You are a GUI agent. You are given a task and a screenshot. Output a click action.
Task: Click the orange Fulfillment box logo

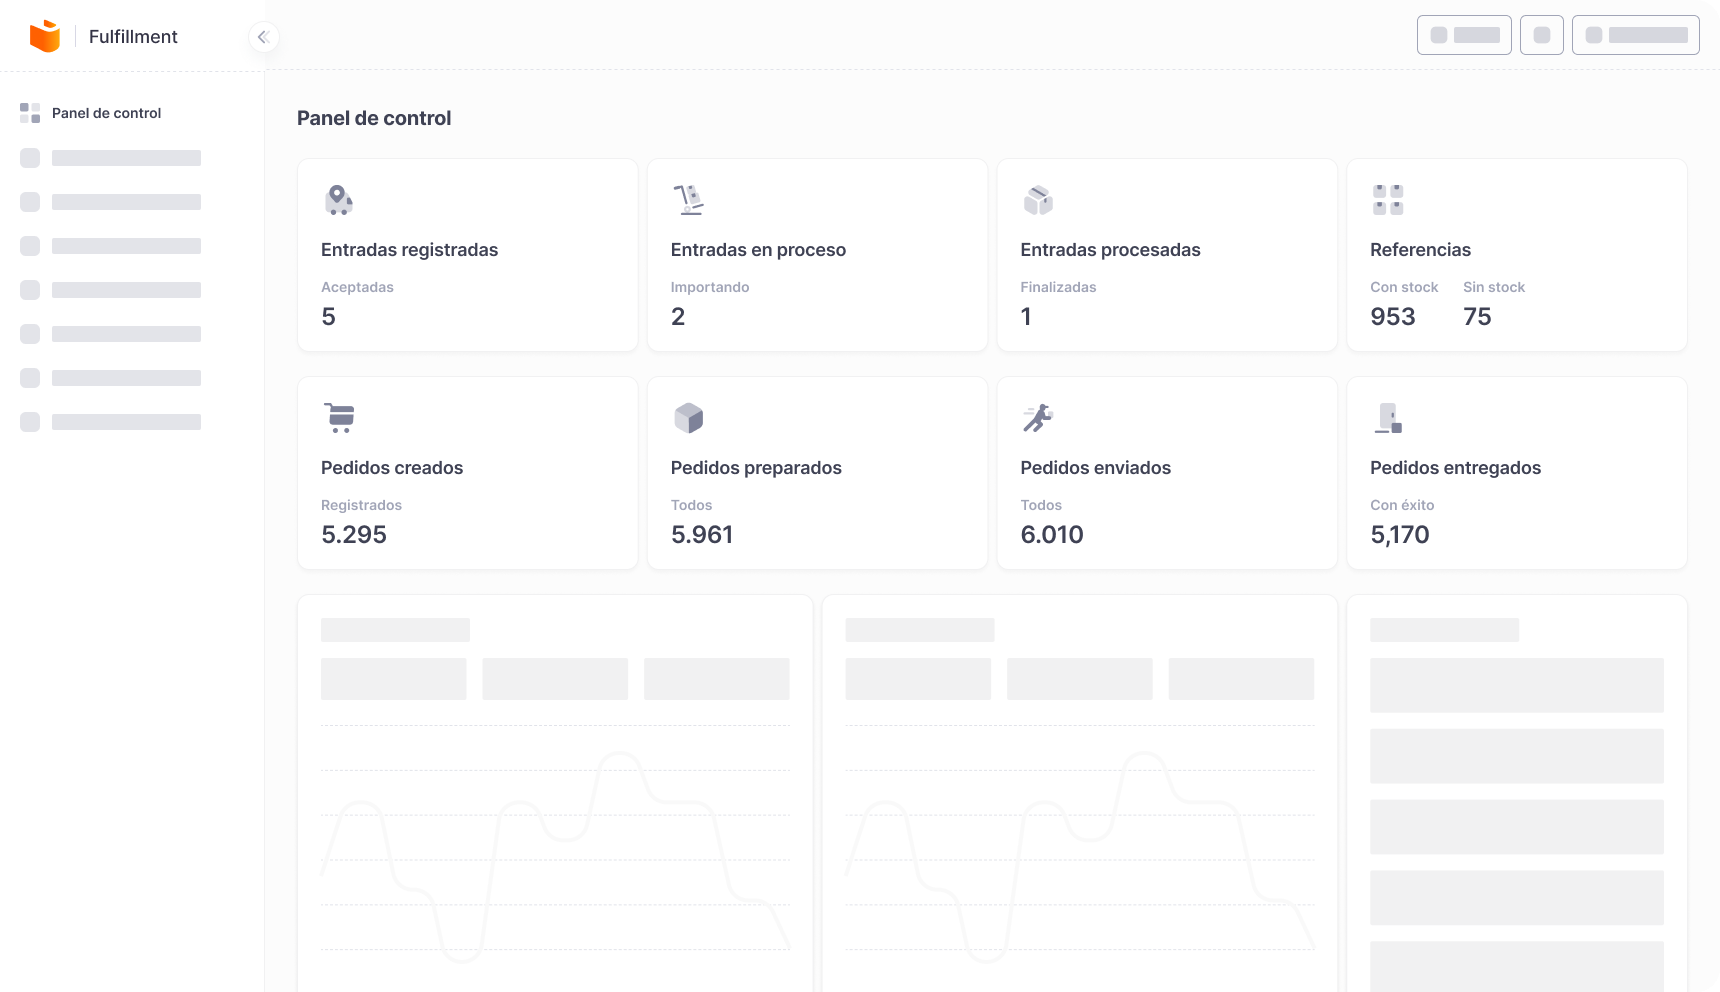click(45, 36)
